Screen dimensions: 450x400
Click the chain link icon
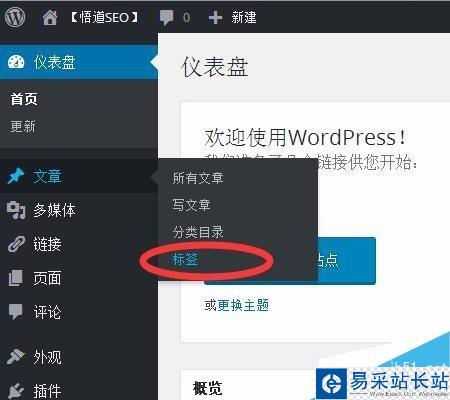[x=16, y=244]
